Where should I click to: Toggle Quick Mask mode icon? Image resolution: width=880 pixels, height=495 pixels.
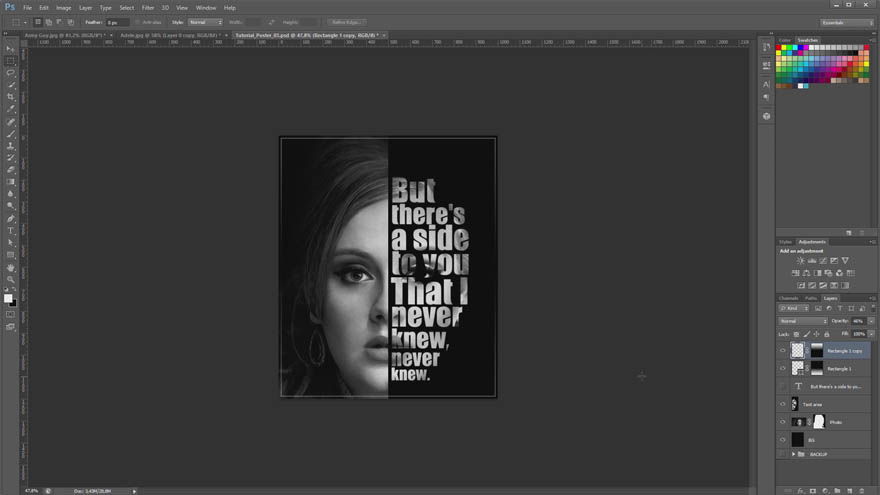(x=10, y=315)
